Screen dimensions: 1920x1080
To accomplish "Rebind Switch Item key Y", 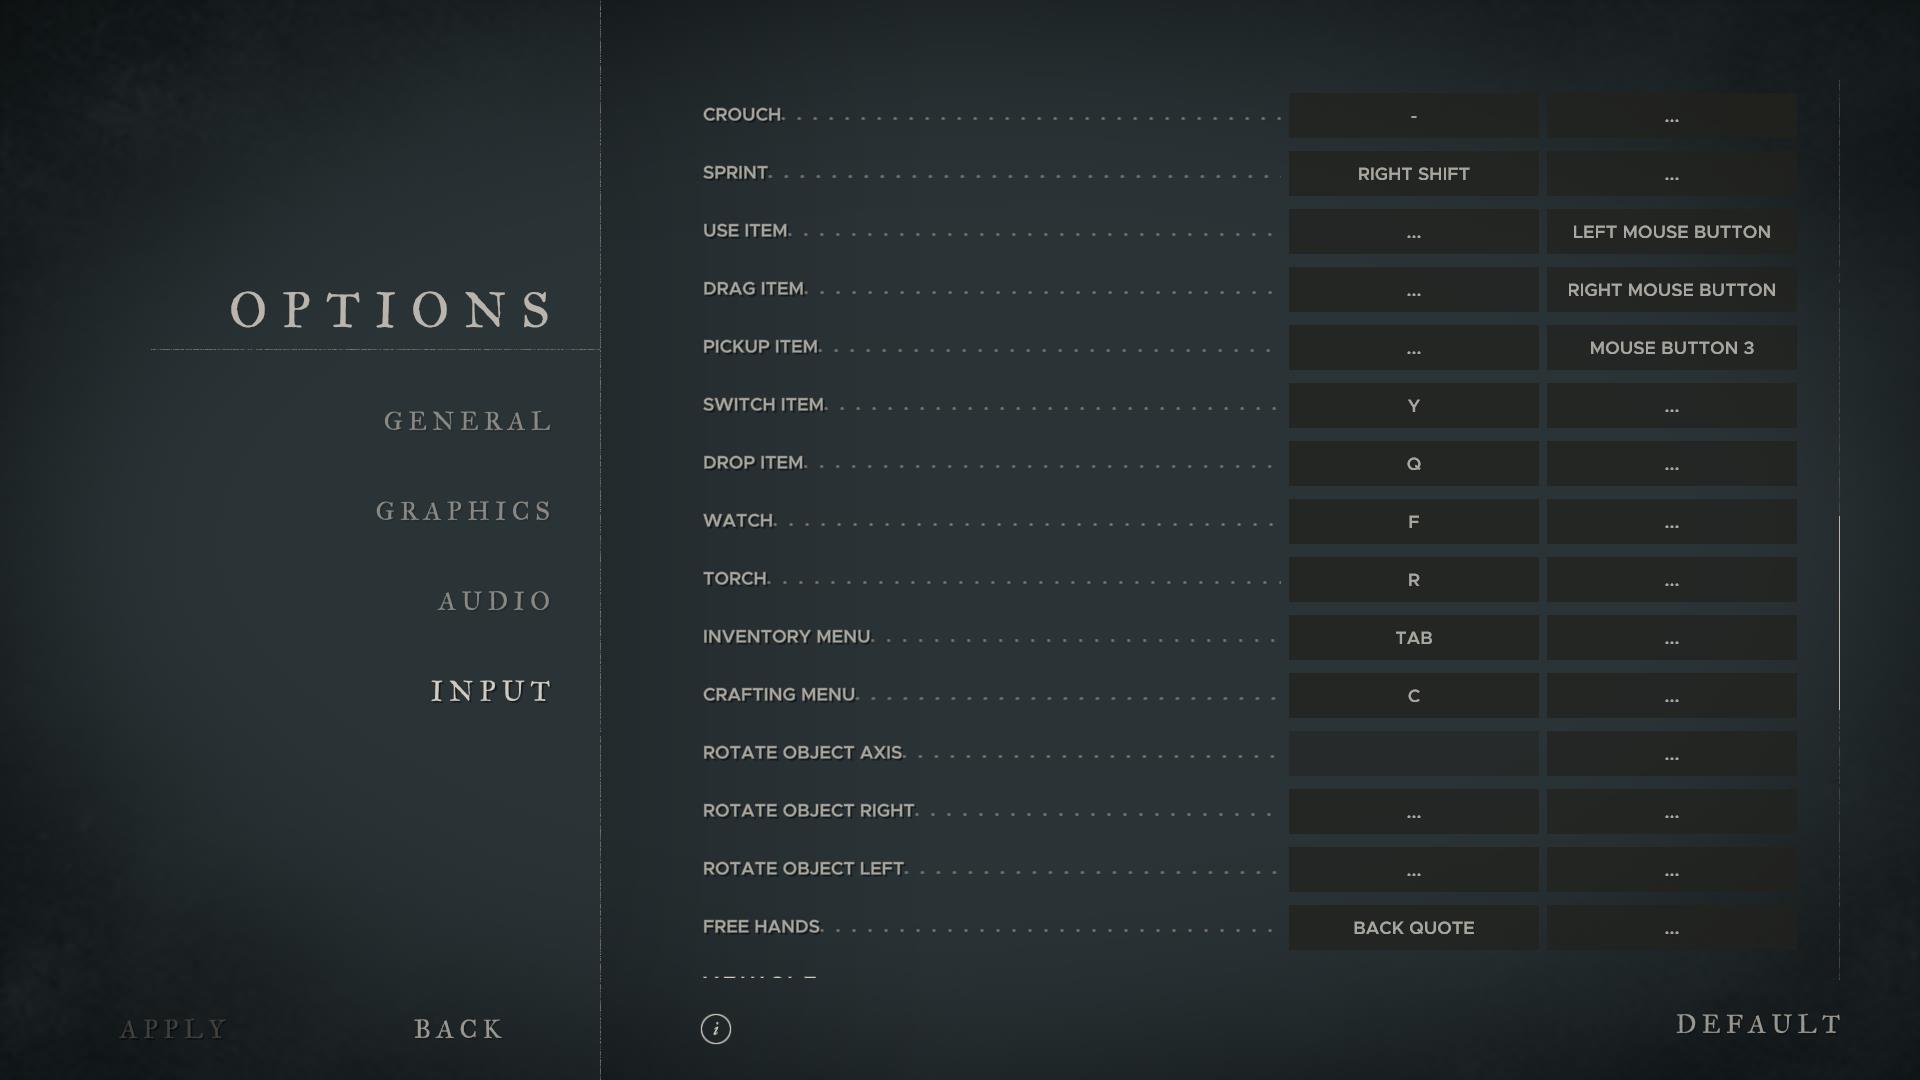I will [1413, 406].
